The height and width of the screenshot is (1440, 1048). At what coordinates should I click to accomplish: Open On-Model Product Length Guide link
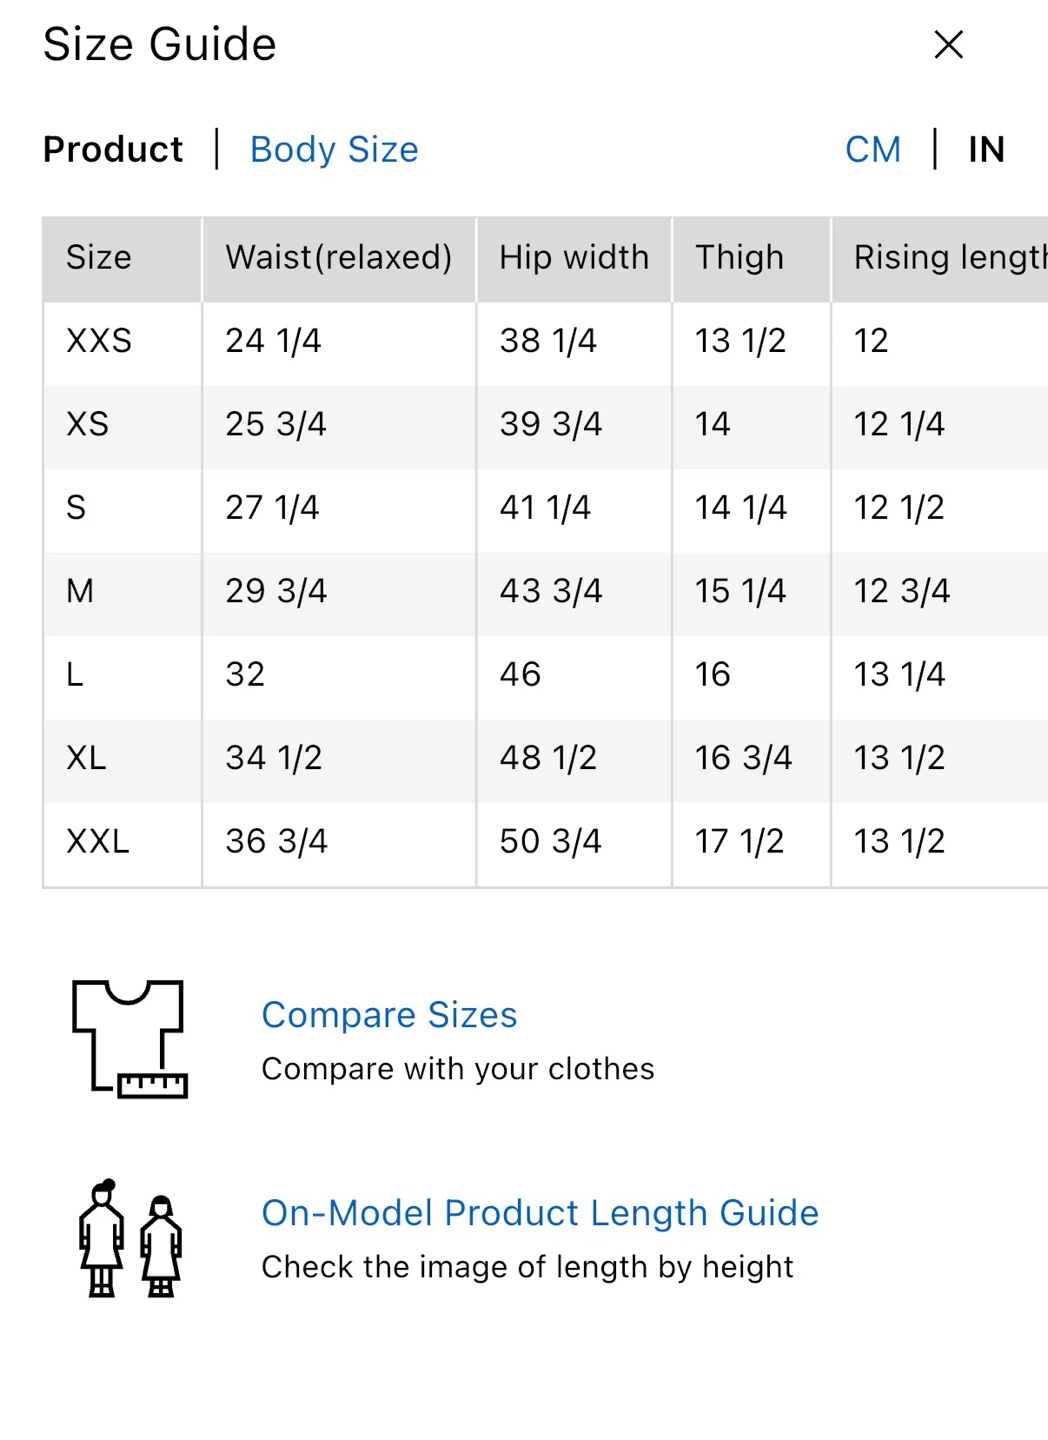click(540, 1212)
